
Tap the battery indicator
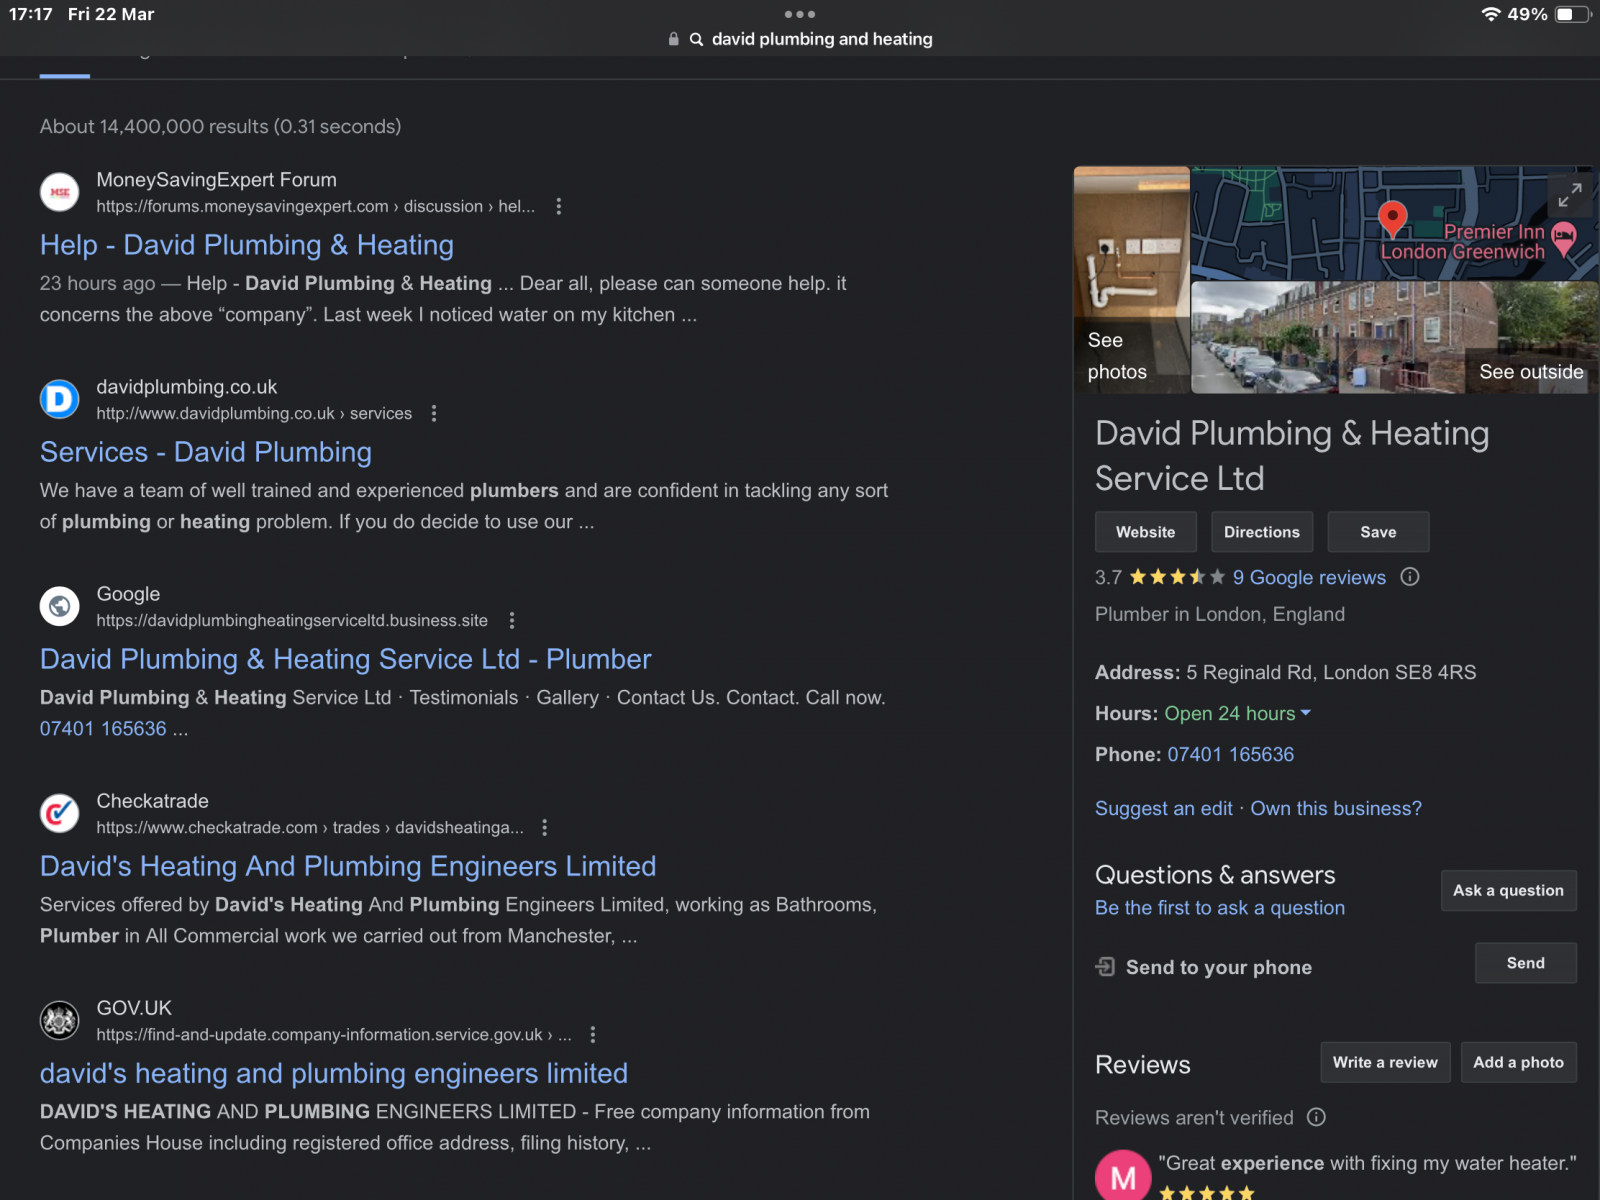(x=1573, y=14)
